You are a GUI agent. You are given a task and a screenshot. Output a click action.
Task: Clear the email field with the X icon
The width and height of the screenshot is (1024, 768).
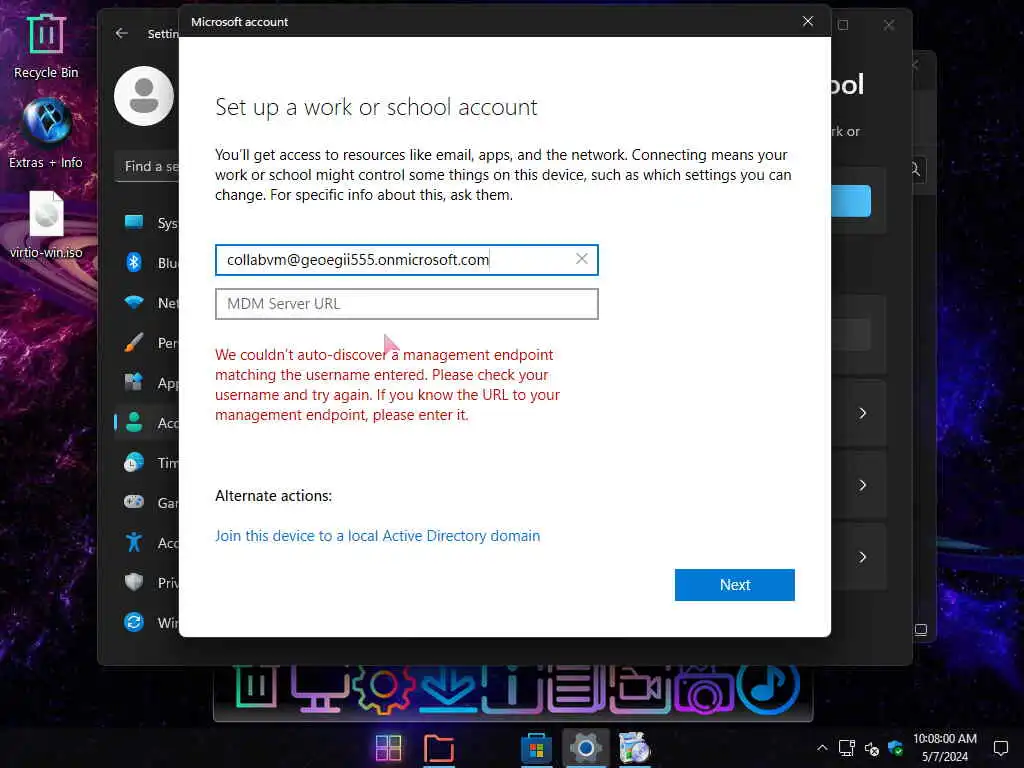[582, 259]
